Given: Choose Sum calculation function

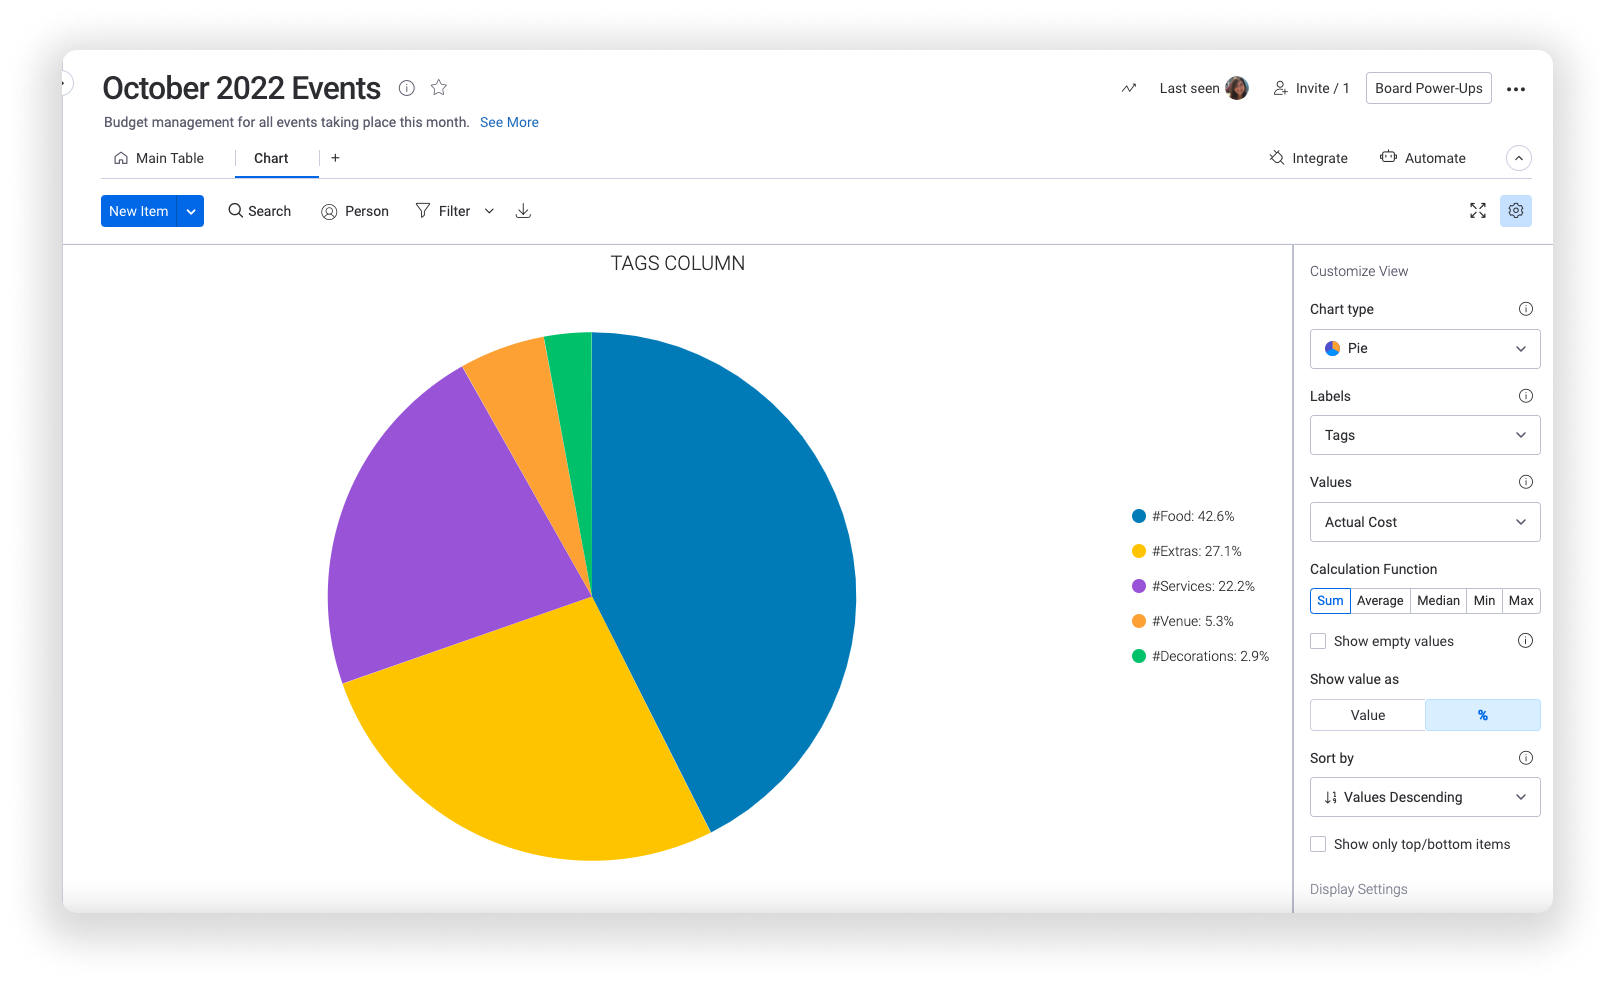Looking at the screenshot, I should [1330, 601].
